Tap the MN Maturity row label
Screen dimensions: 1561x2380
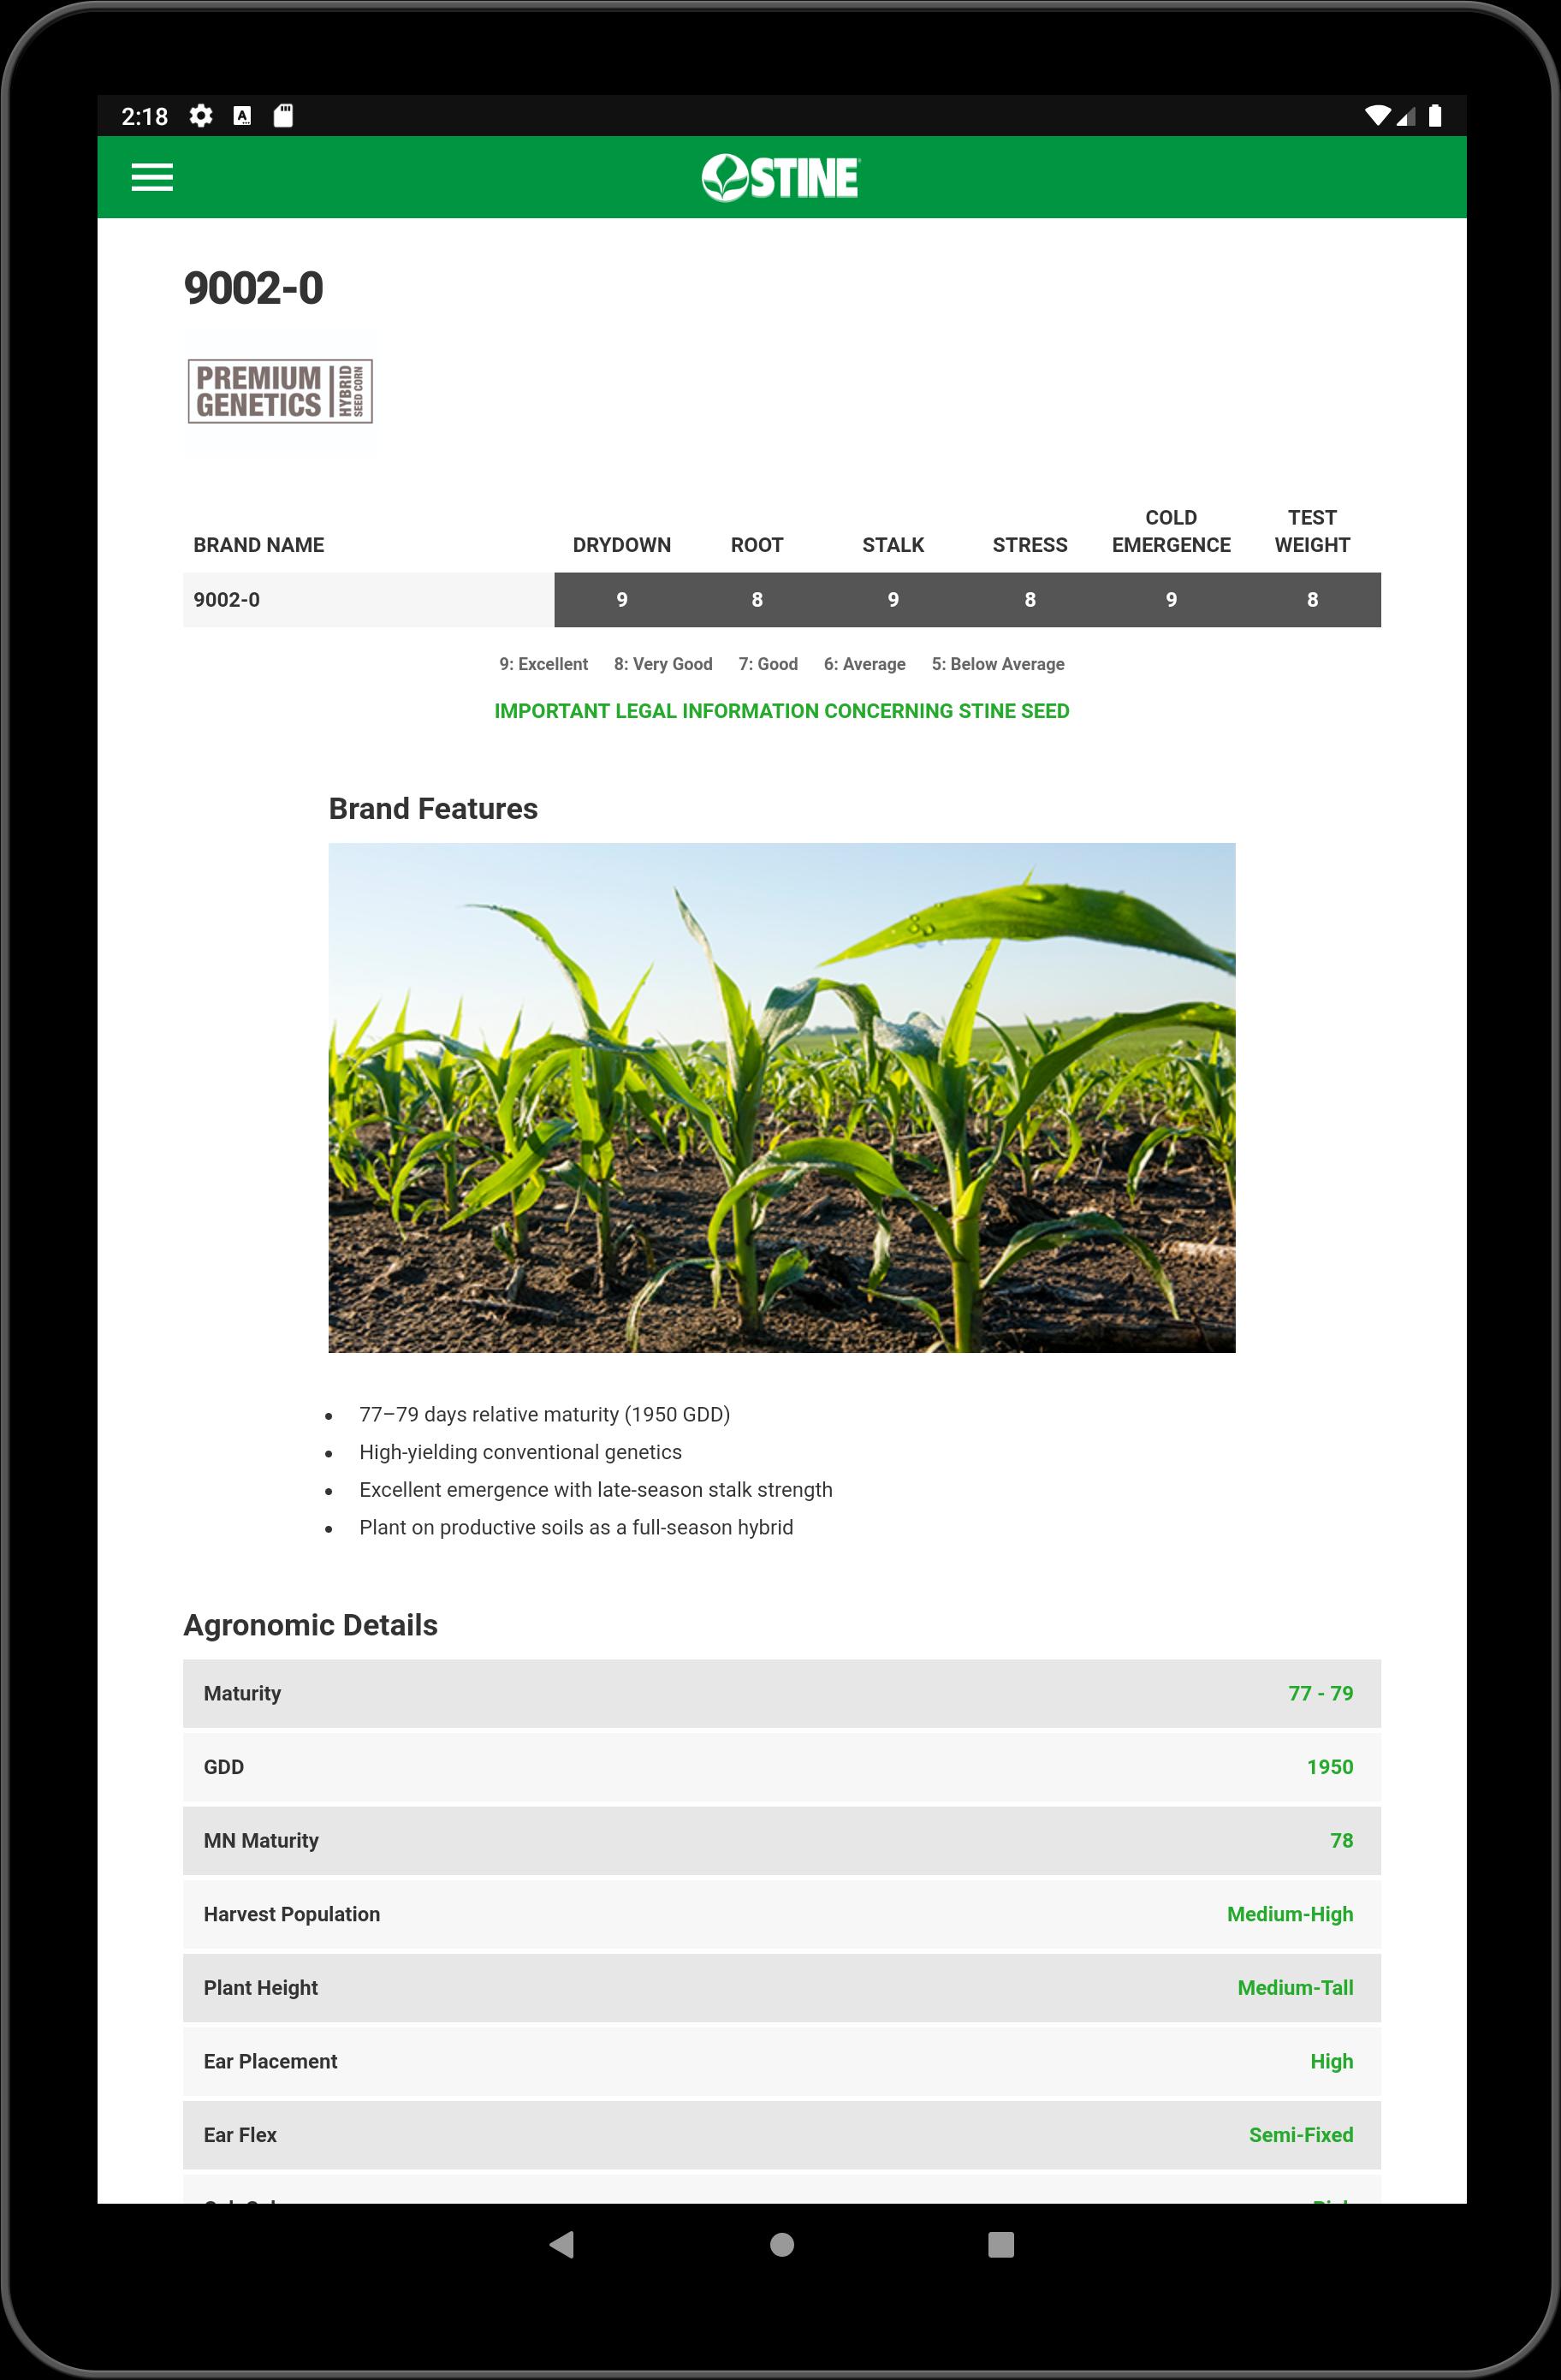coord(261,1840)
